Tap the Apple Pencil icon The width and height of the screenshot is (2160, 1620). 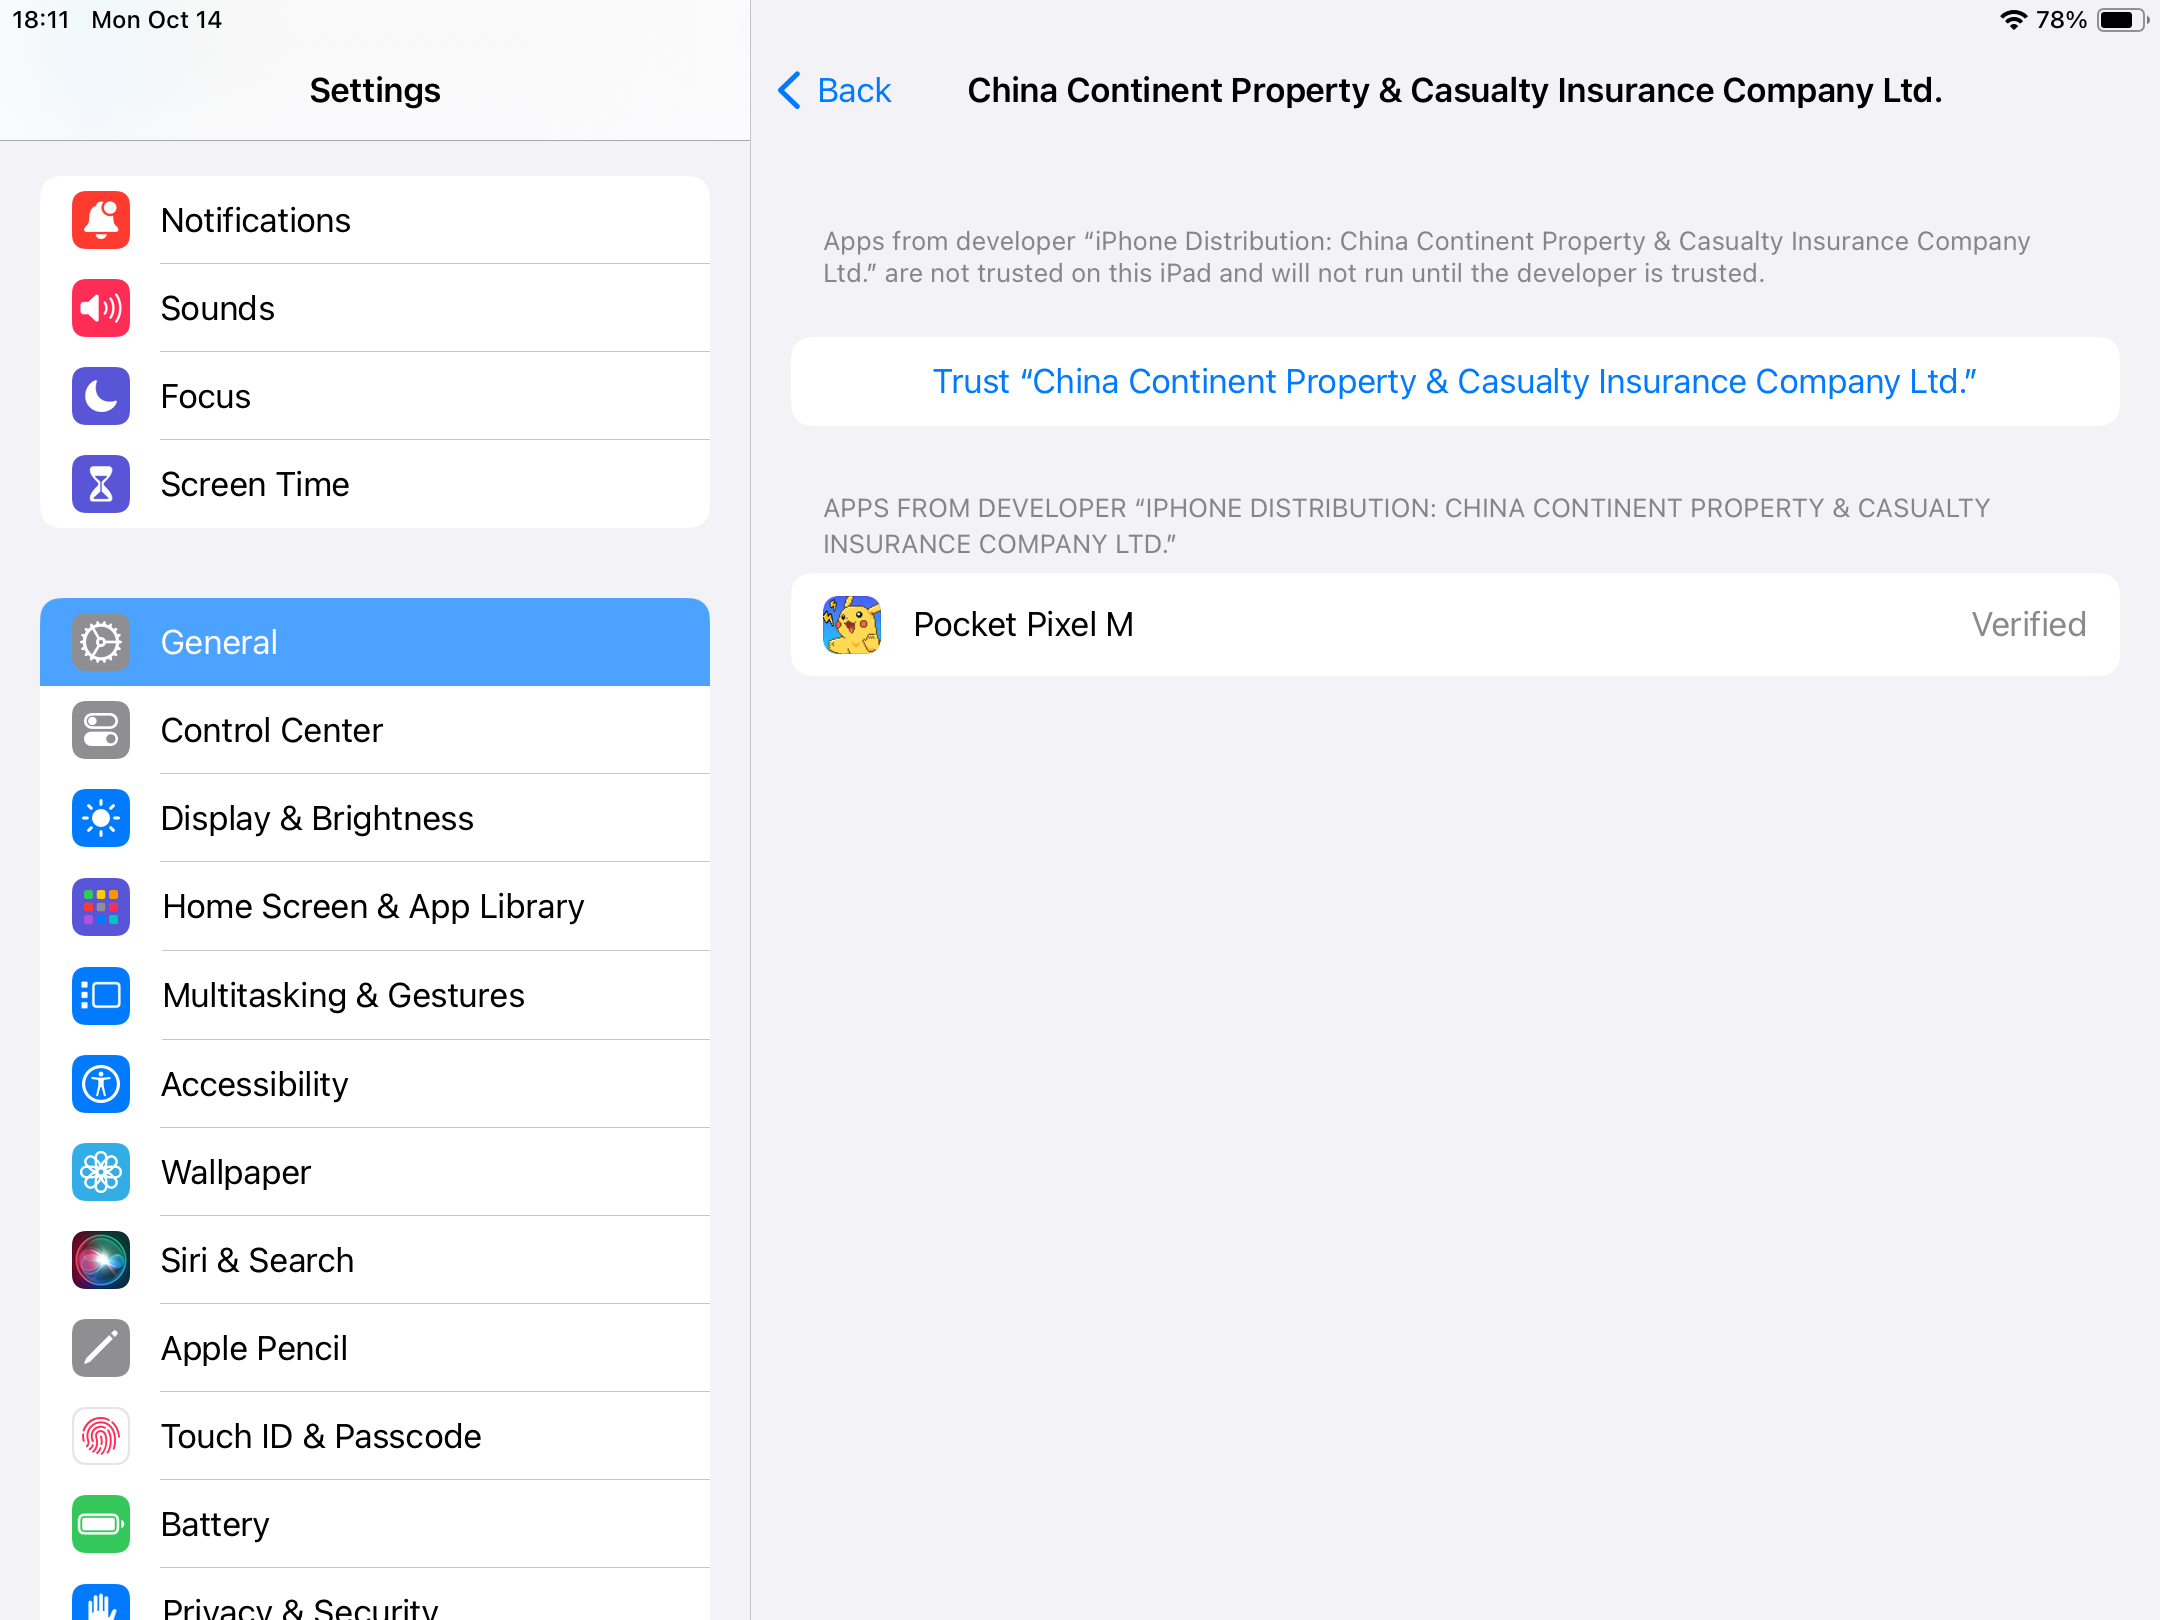(x=101, y=1348)
